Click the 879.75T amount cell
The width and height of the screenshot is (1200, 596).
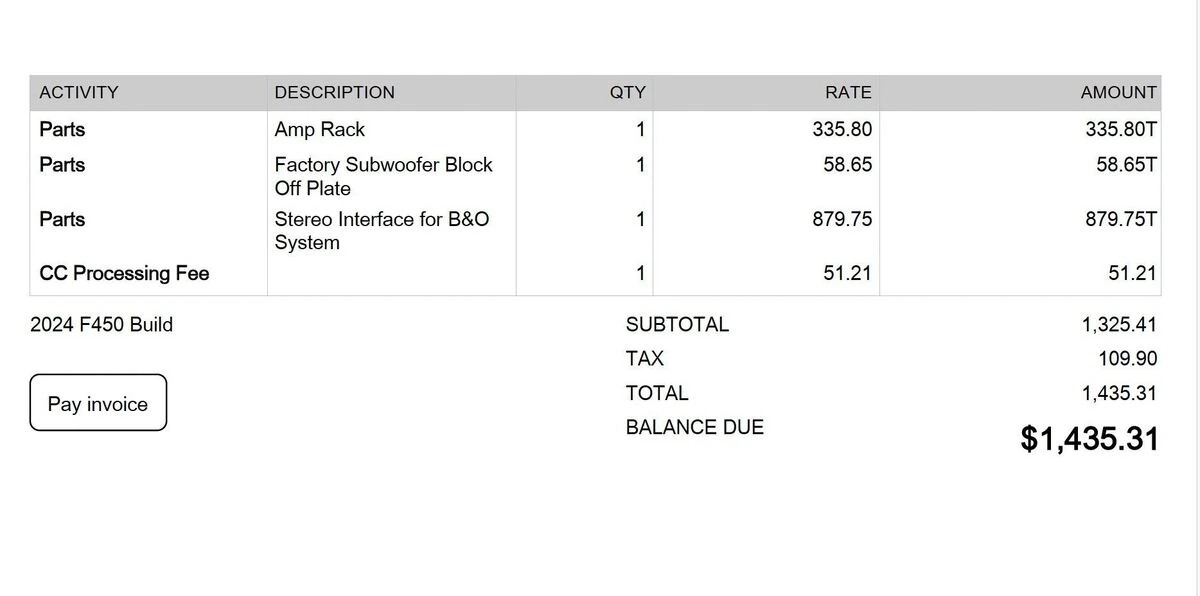click(x=1120, y=220)
